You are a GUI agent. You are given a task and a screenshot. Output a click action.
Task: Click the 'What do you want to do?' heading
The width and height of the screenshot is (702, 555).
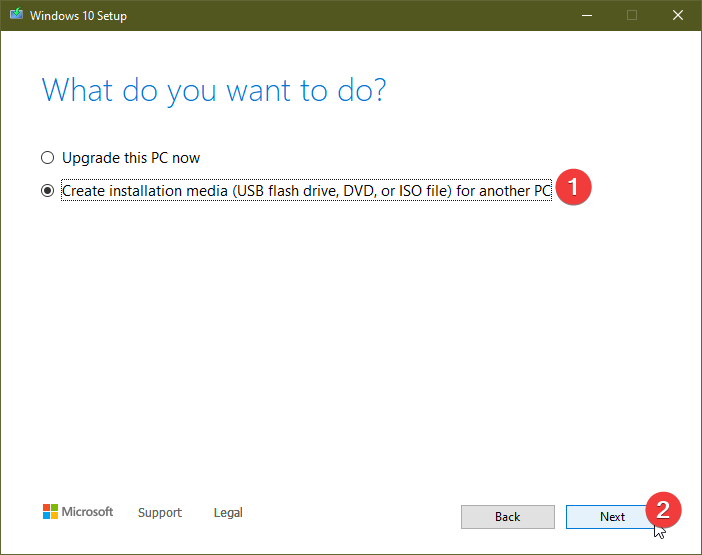(214, 91)
